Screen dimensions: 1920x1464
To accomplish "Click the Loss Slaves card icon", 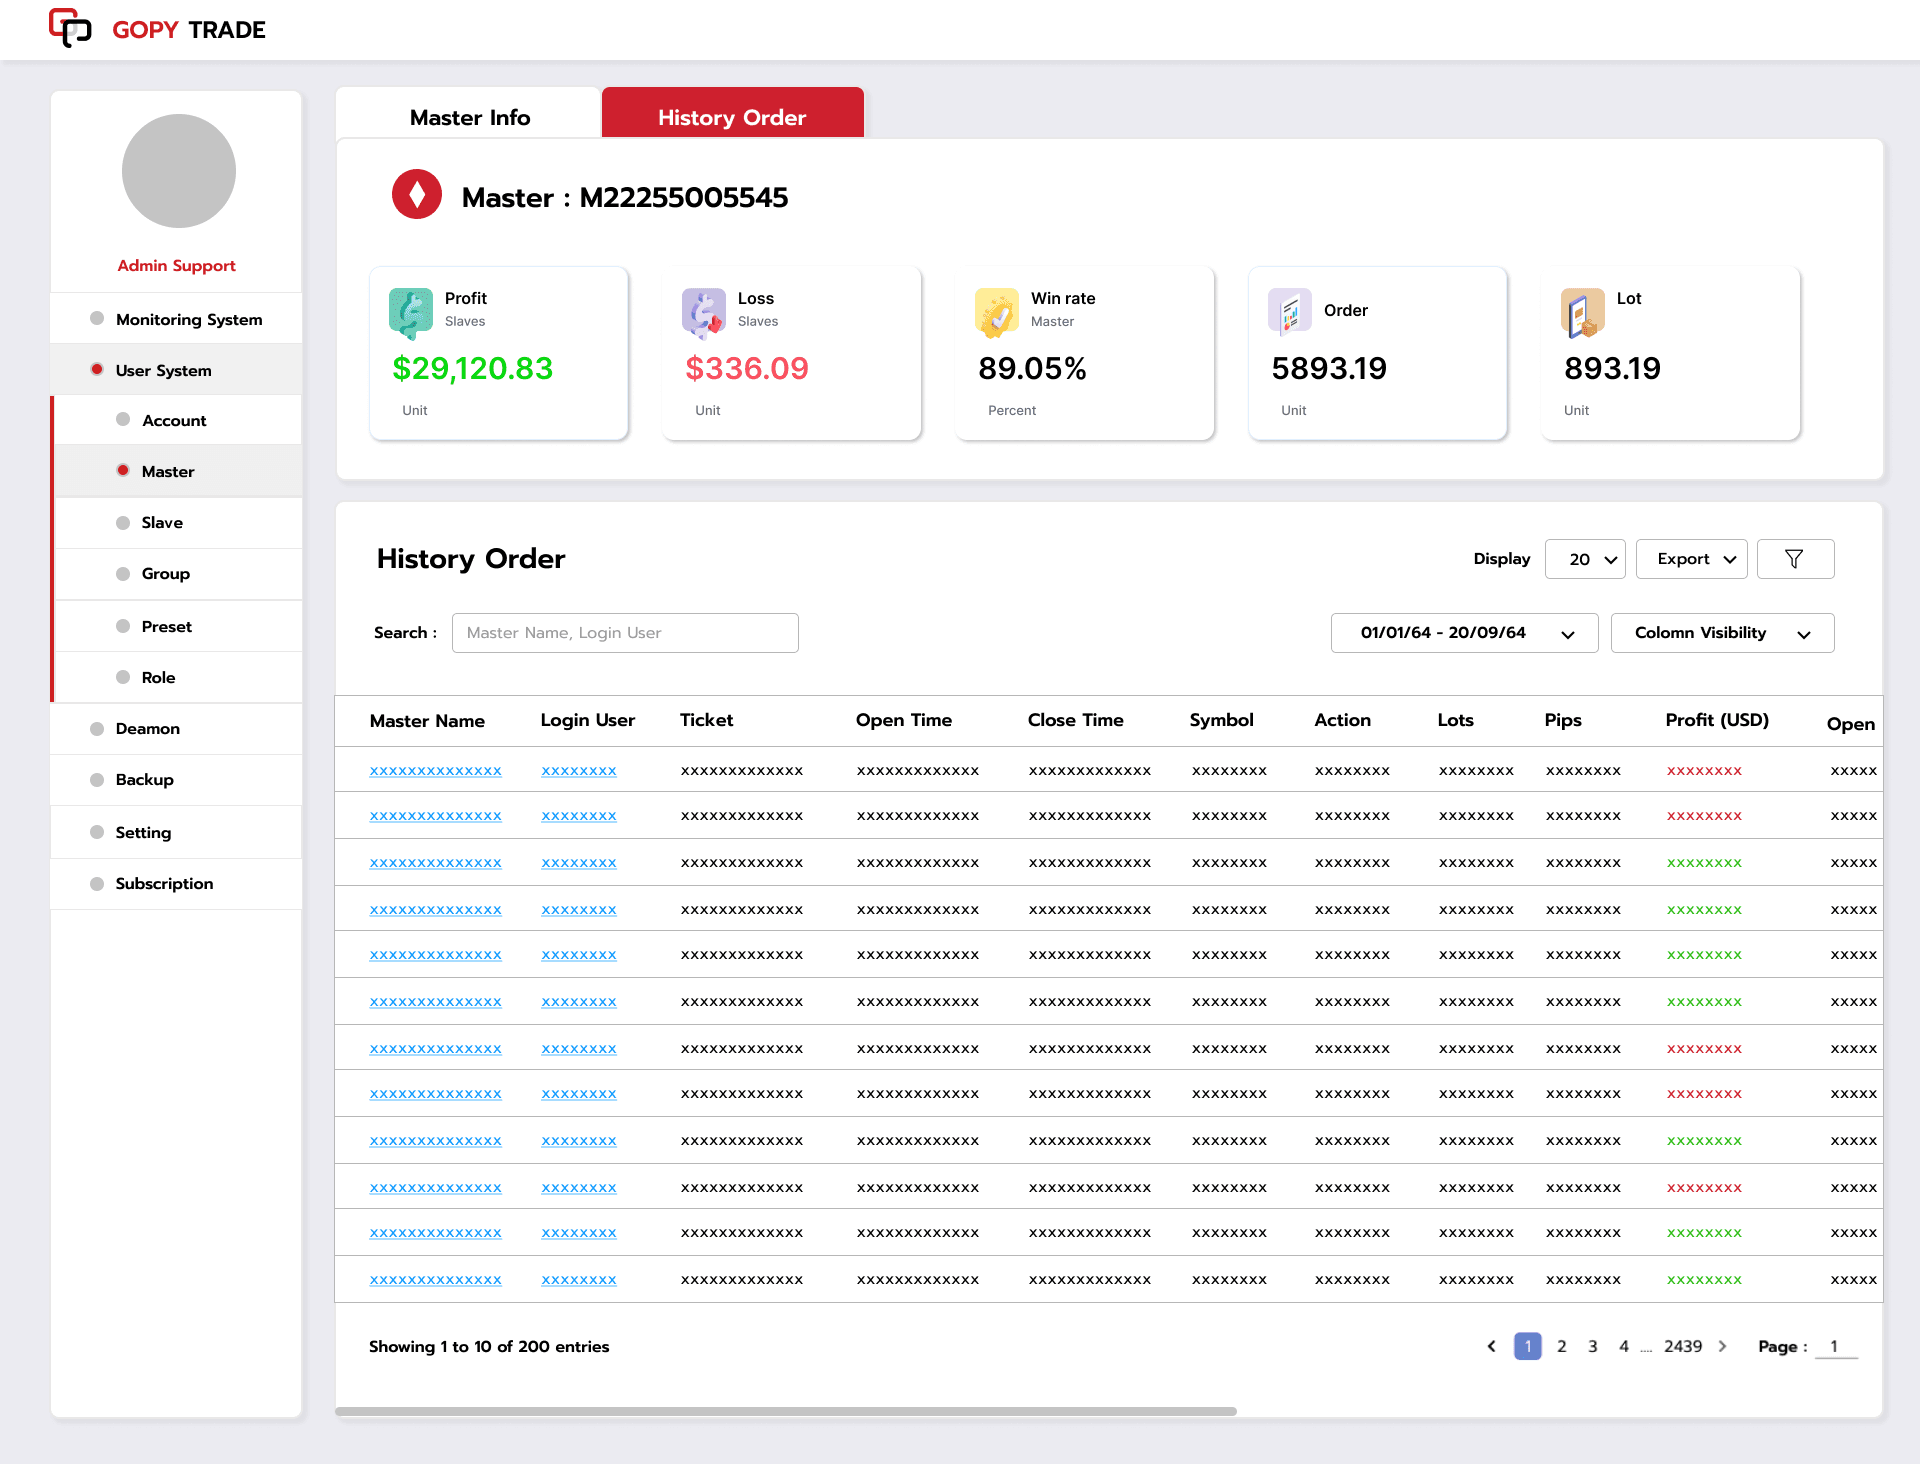I will 703,311.
